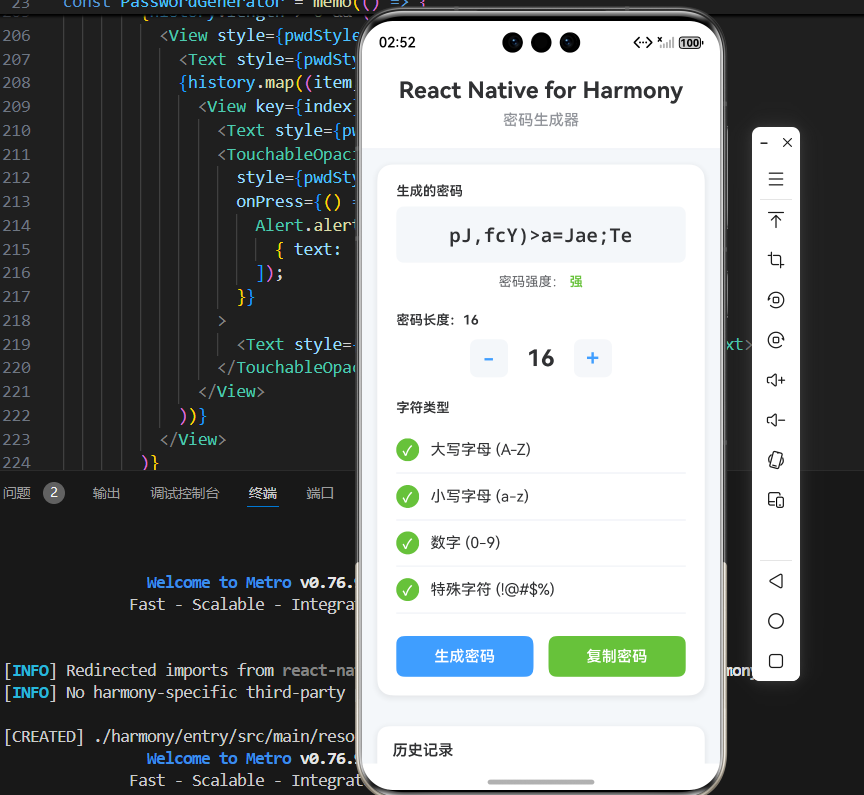
Task: Click the 复制密码 button
Action: click(x=616, y=656)
